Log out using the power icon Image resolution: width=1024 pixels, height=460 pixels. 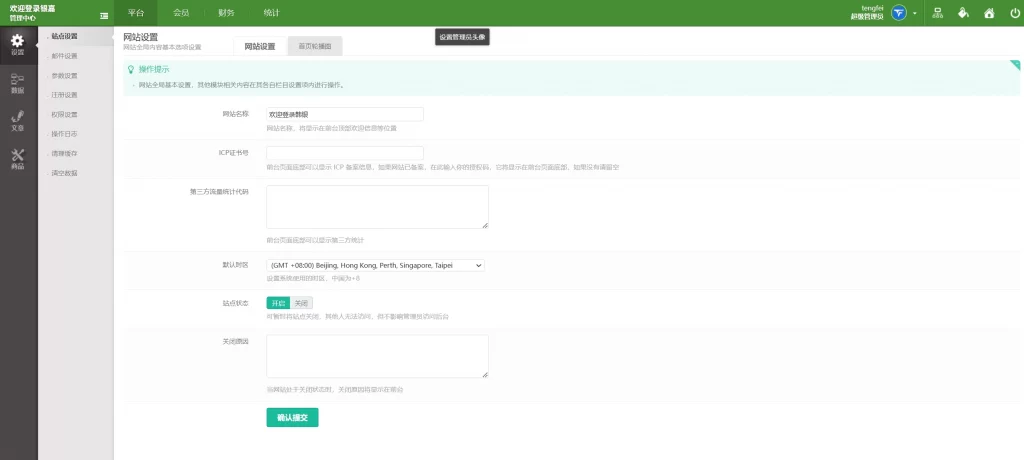click(1014, 13)
